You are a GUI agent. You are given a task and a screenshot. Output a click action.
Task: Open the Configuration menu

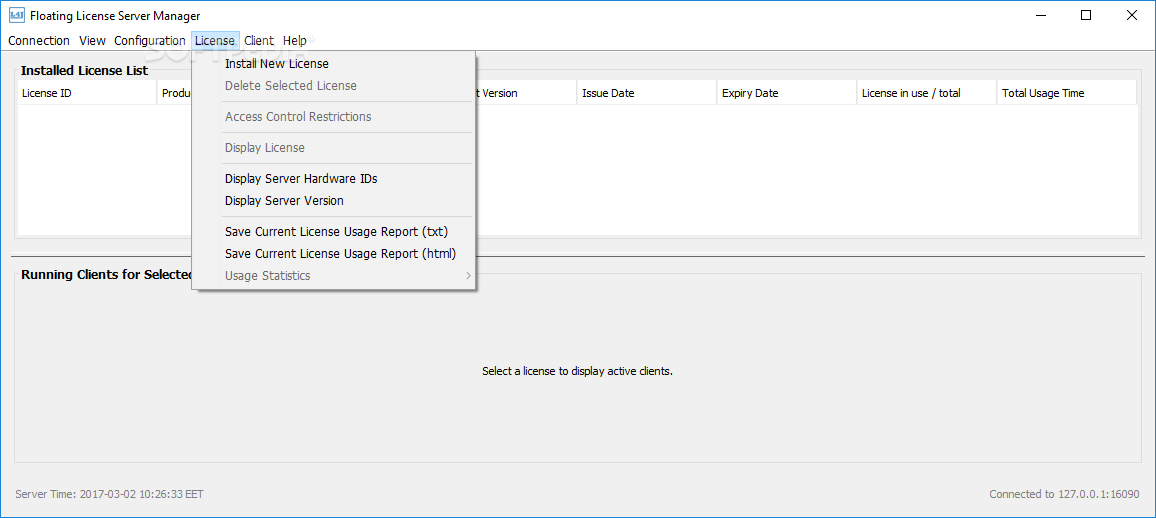tap(149, 41)
